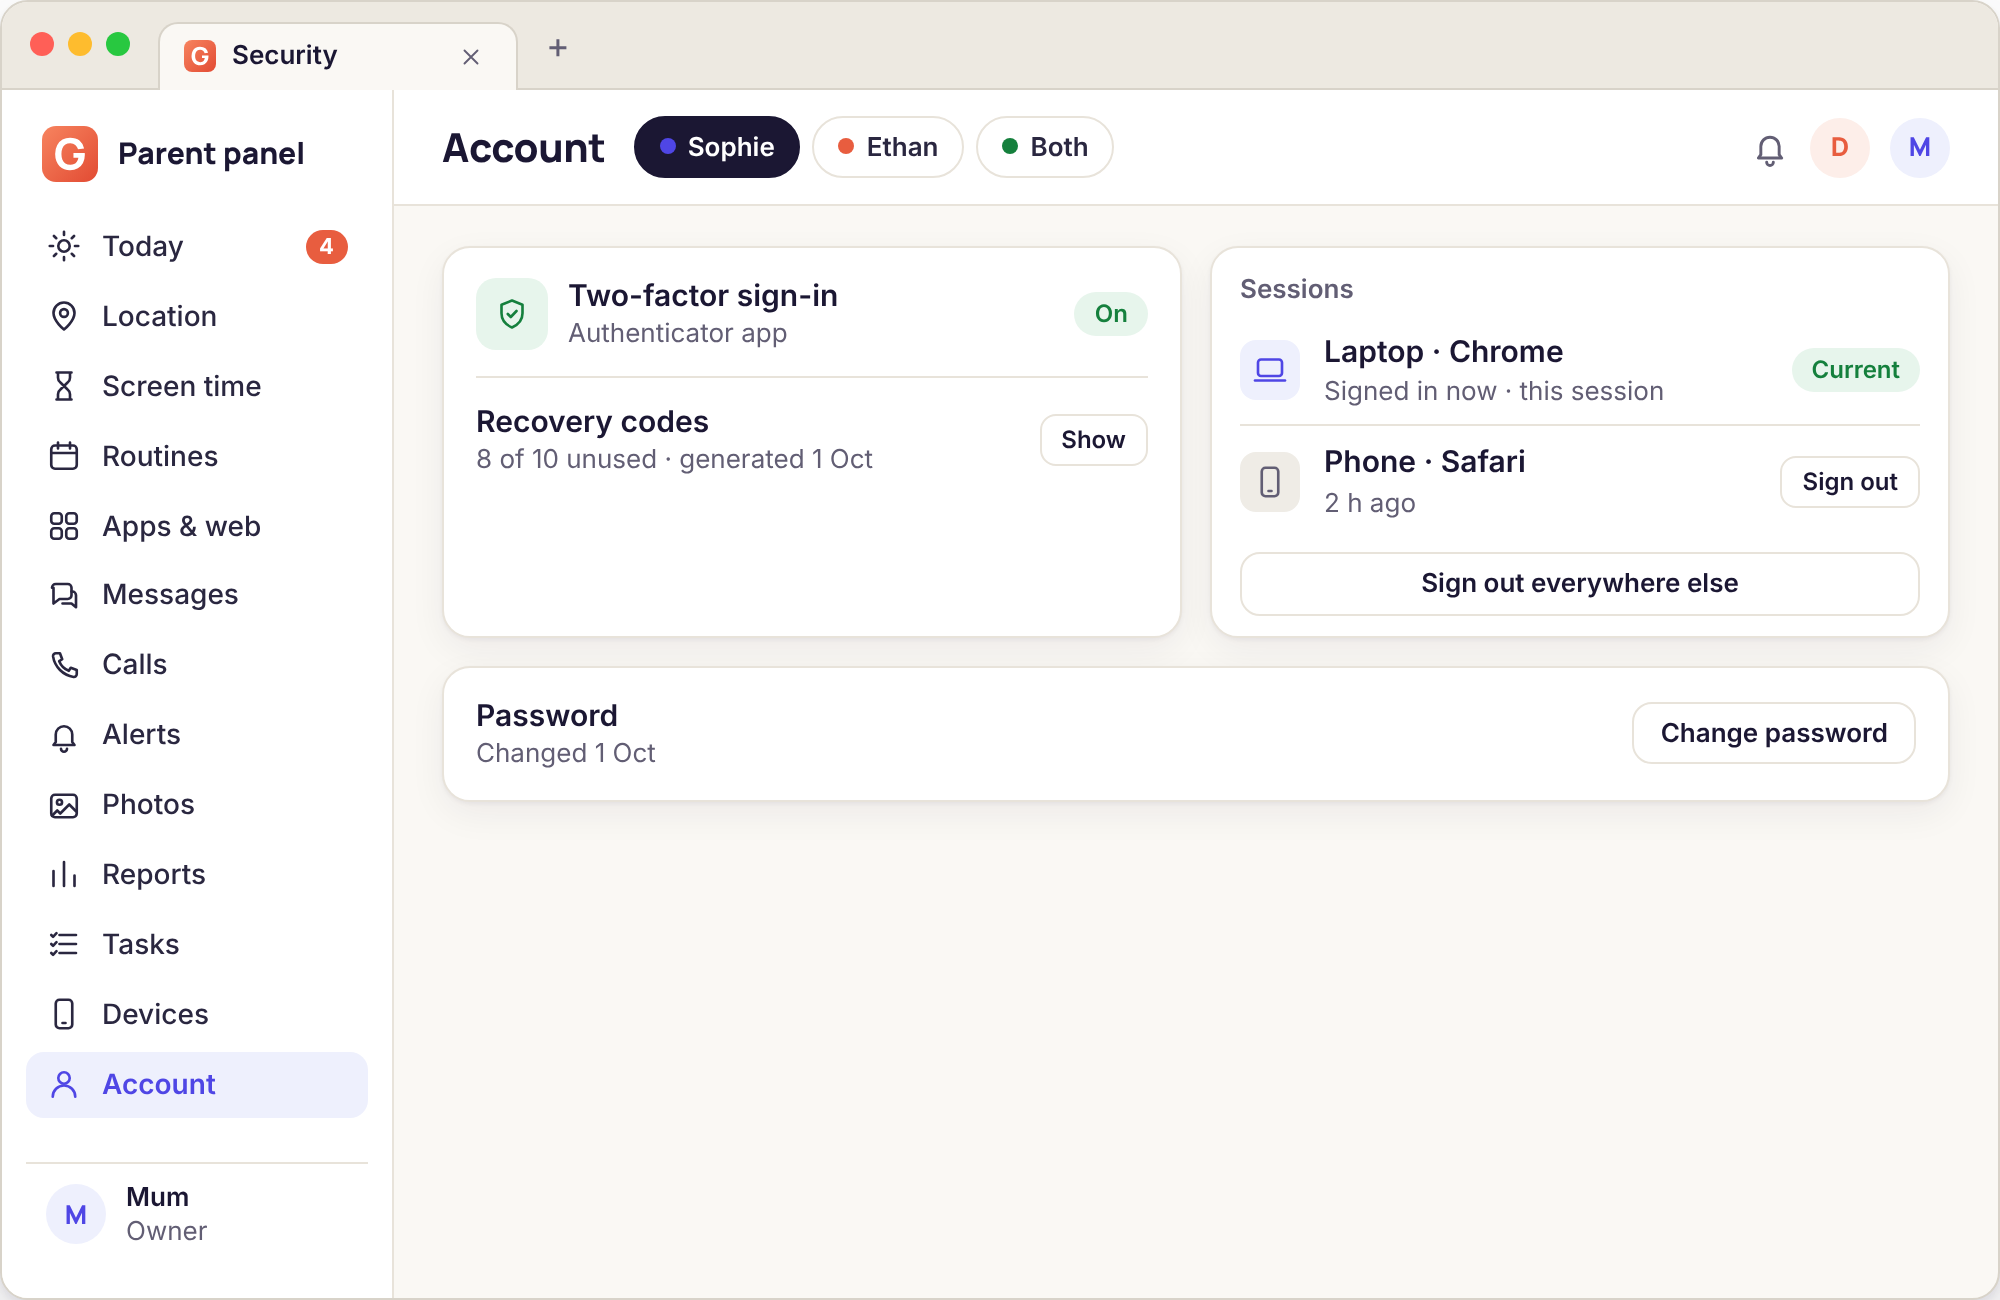Open the Mum Owner profile
2000x1300 pixels.
197,1214
